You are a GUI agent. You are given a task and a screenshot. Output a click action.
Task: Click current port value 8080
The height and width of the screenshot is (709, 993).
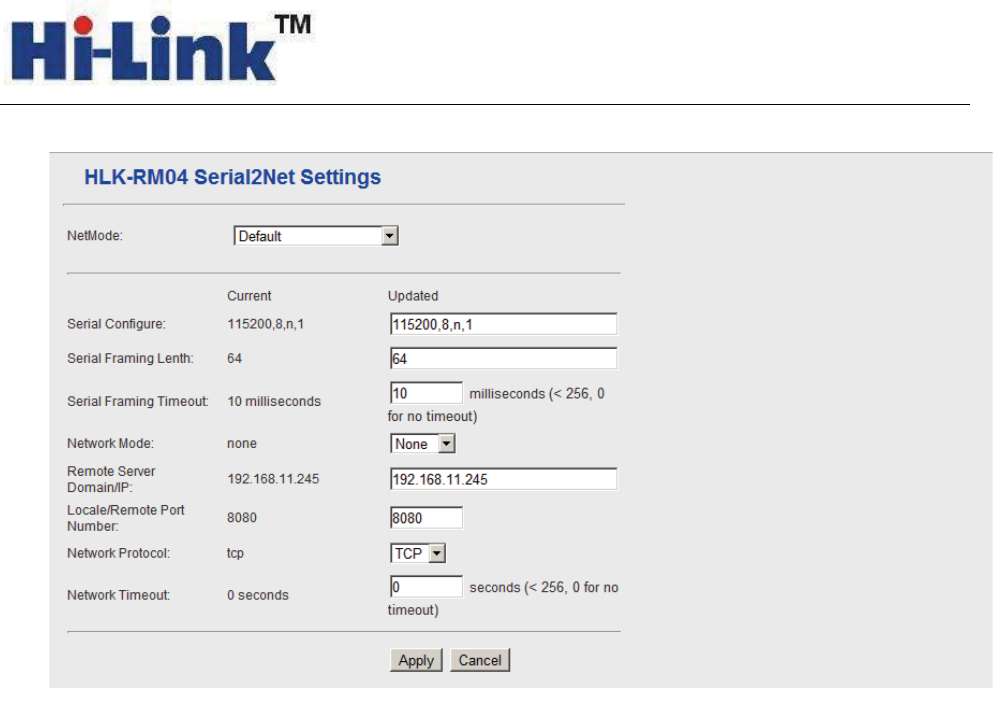242,518
